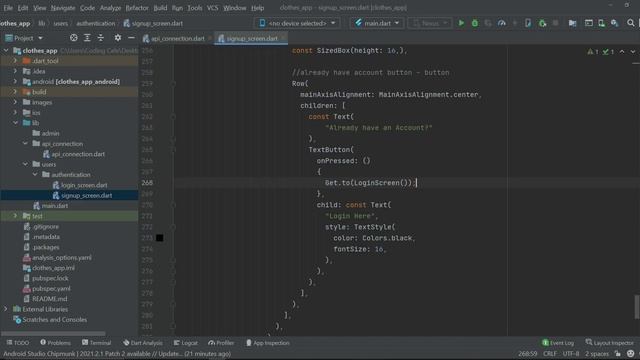The height and width of the screenshot is (360, 640).
Task: Click the Android Studio update notification text
Action: [117, 354]
